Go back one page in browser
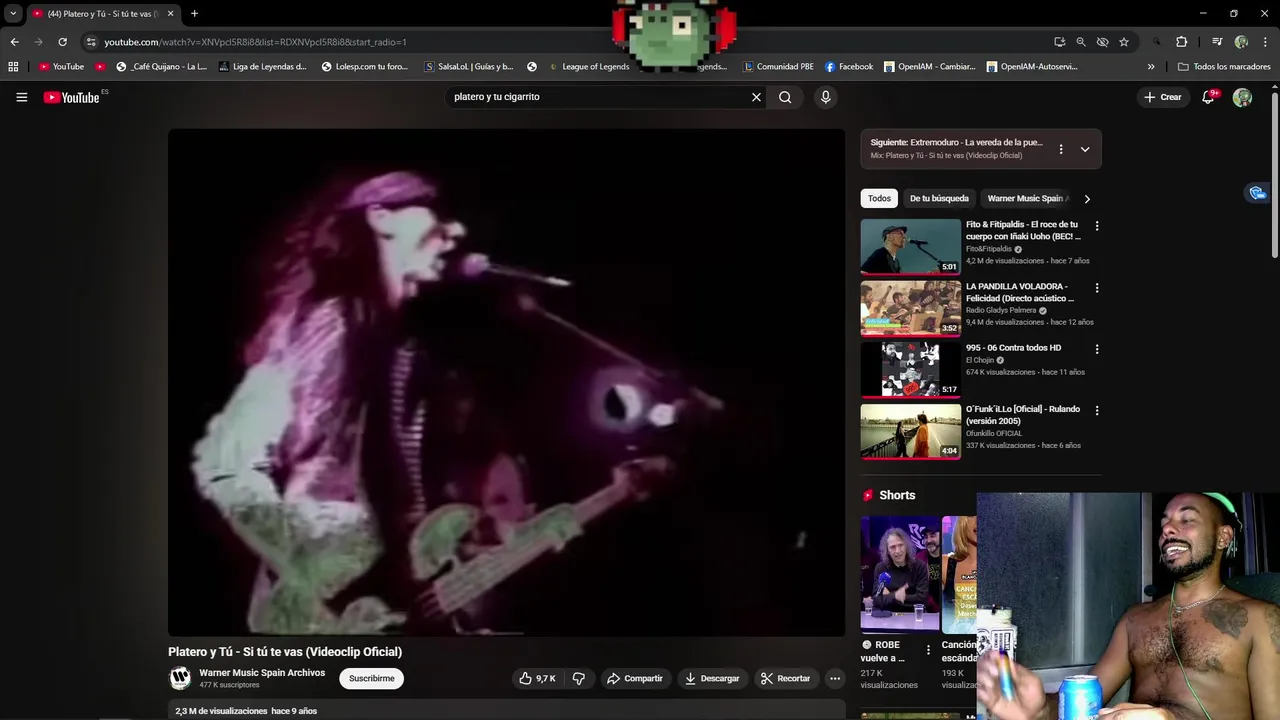 click(14, 42)
